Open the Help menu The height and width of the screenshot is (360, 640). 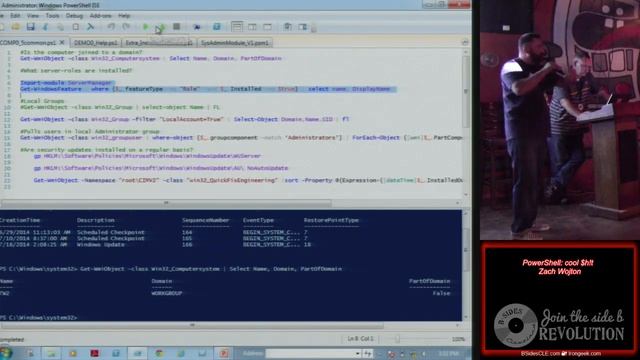pos(124,16)
